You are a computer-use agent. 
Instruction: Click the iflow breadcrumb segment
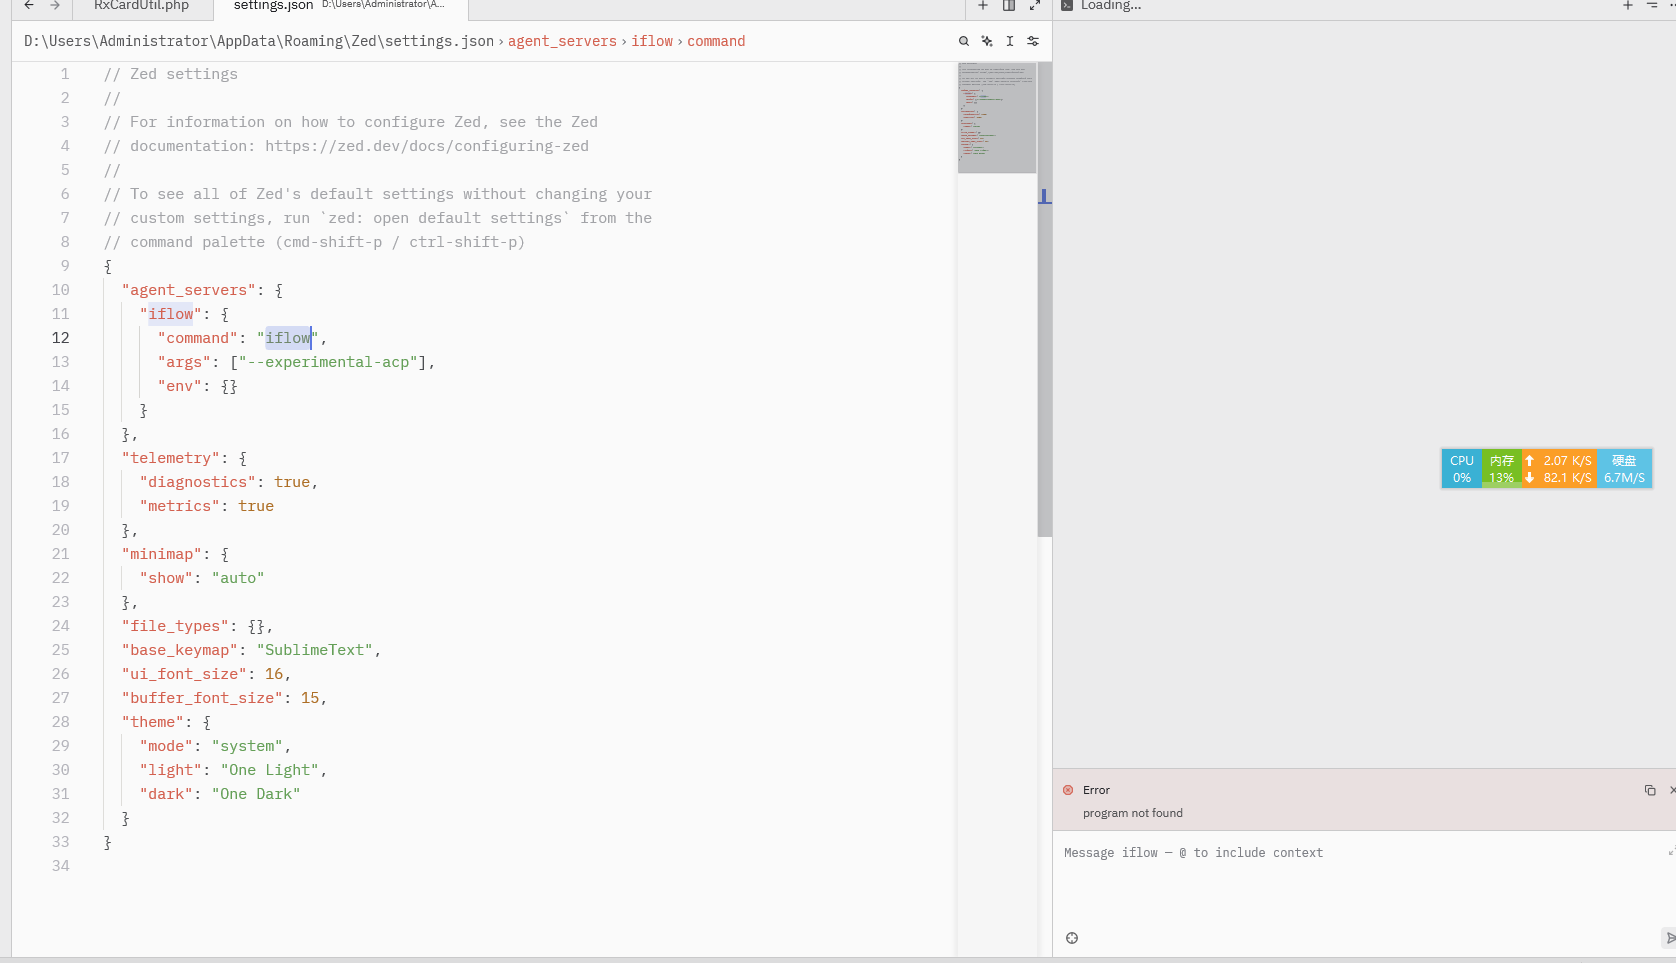pos(652,41)
